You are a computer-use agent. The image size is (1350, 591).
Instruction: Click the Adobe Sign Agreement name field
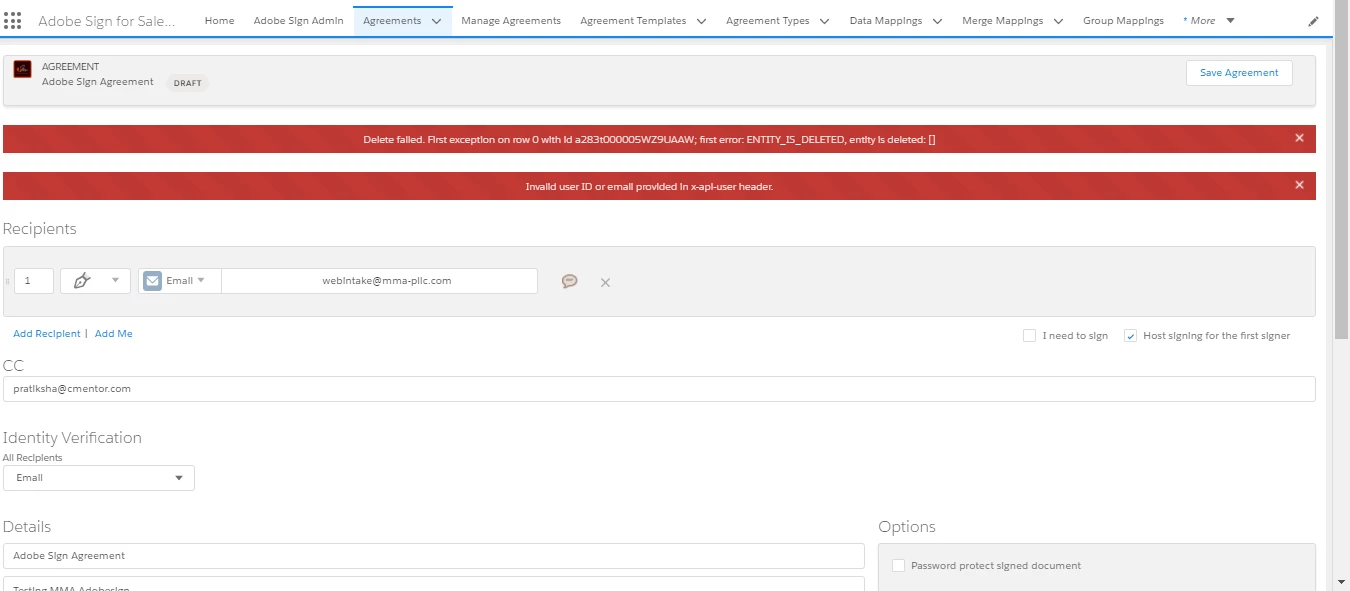434,556
